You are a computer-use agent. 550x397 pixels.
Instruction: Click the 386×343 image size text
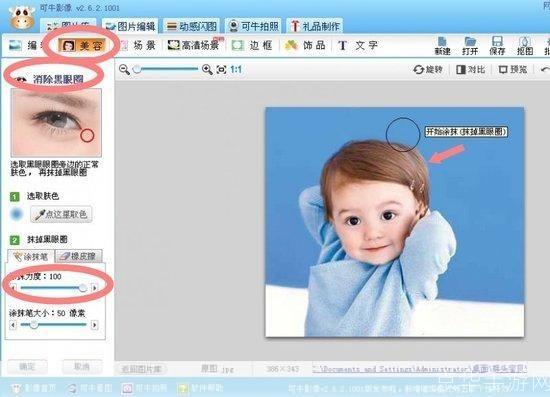pyautogui.click(x=283, y=369)
